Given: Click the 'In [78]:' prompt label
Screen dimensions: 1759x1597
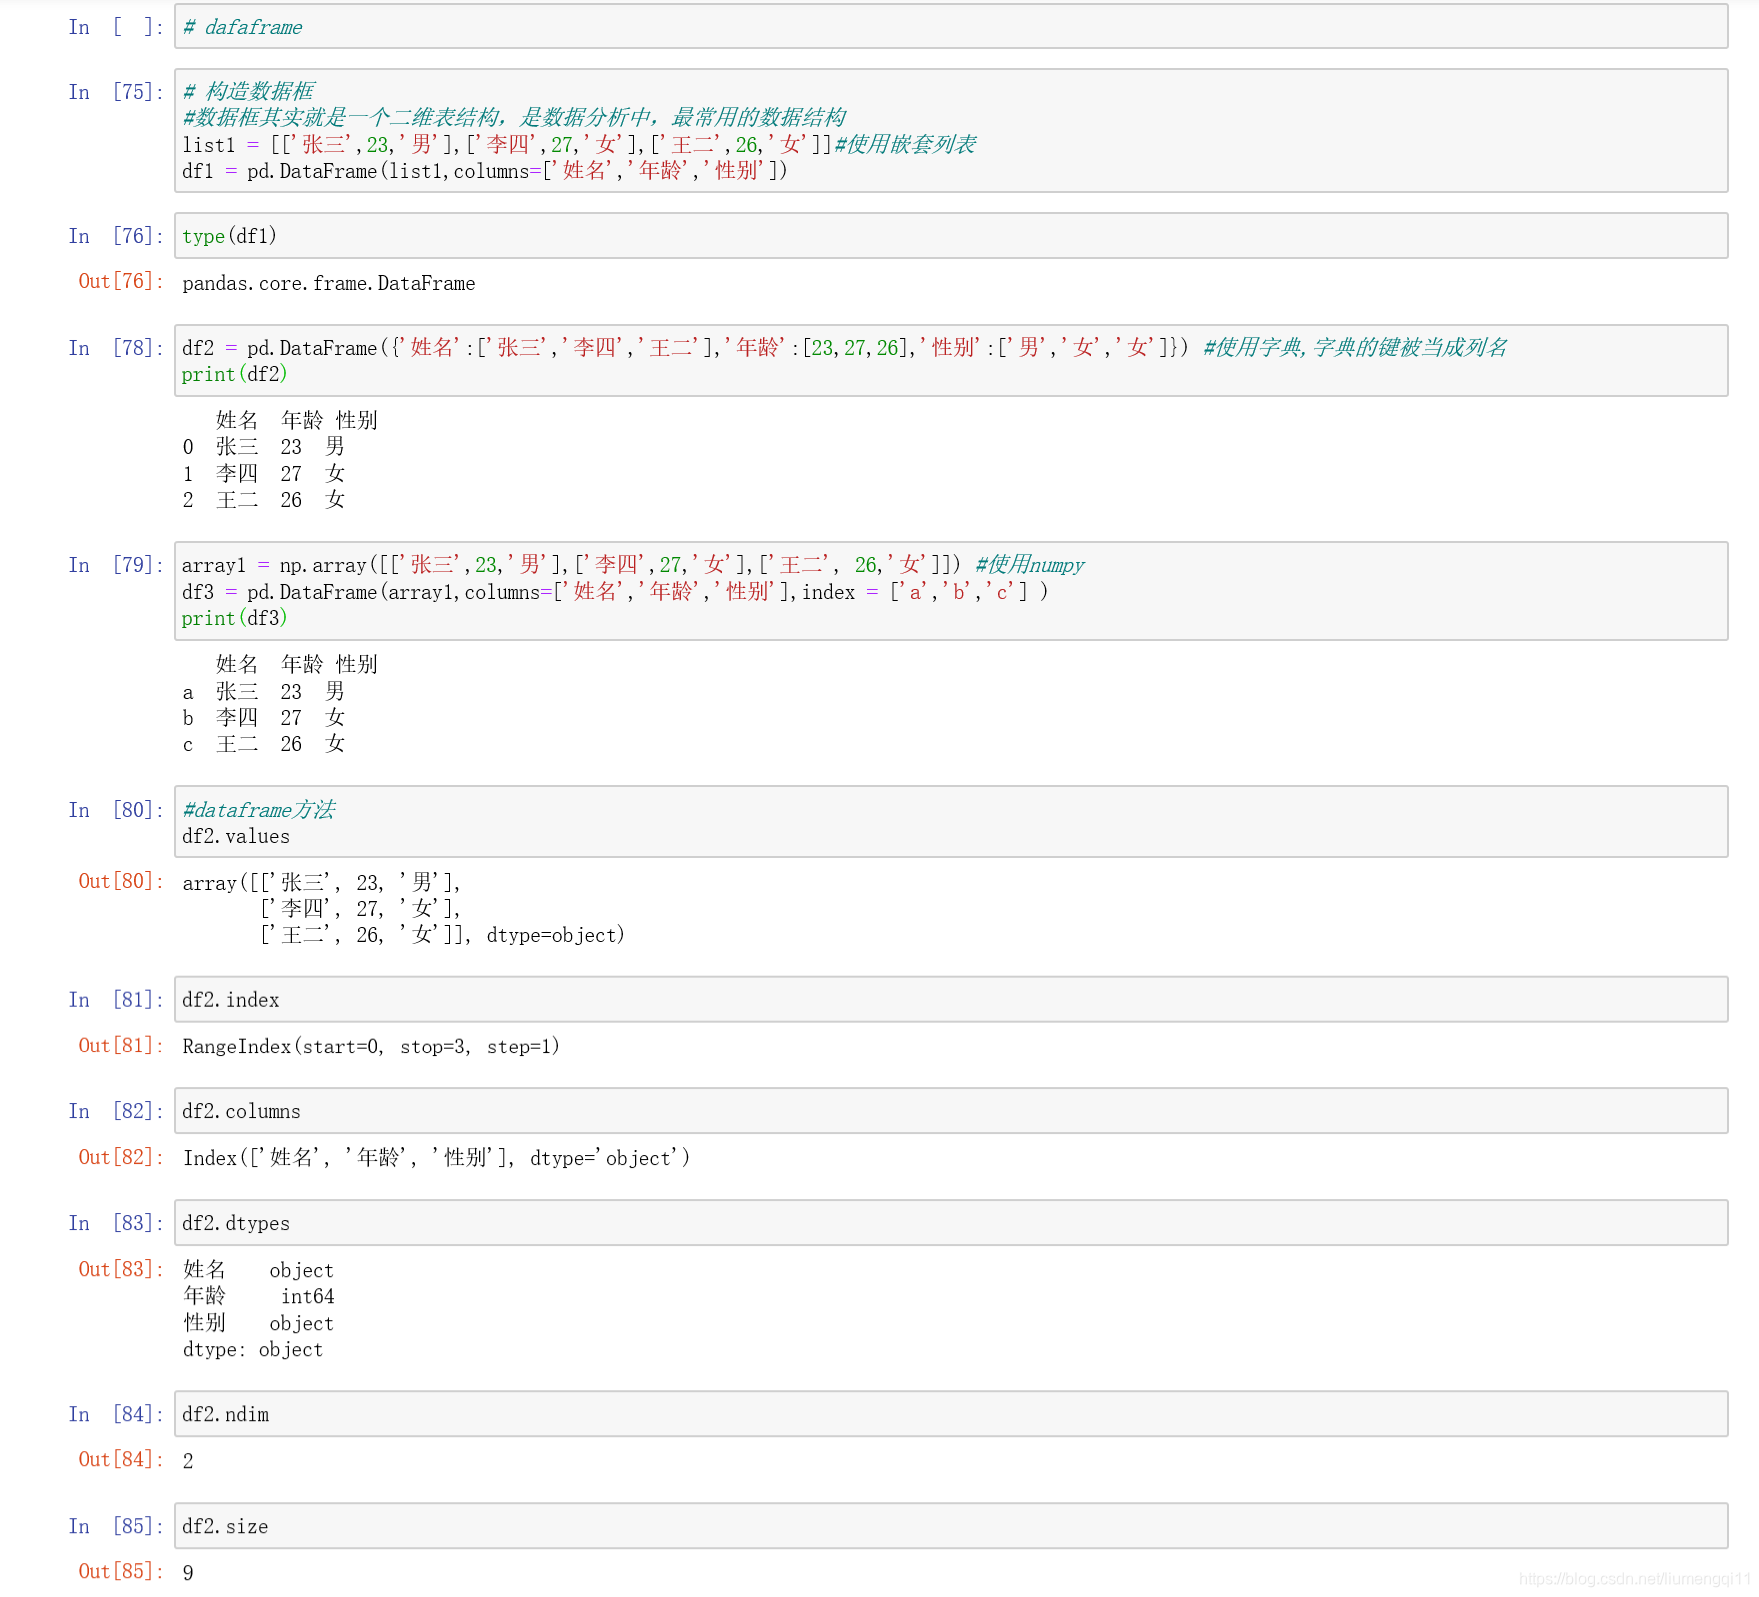Looking at the screenshot, I should 116,348.
